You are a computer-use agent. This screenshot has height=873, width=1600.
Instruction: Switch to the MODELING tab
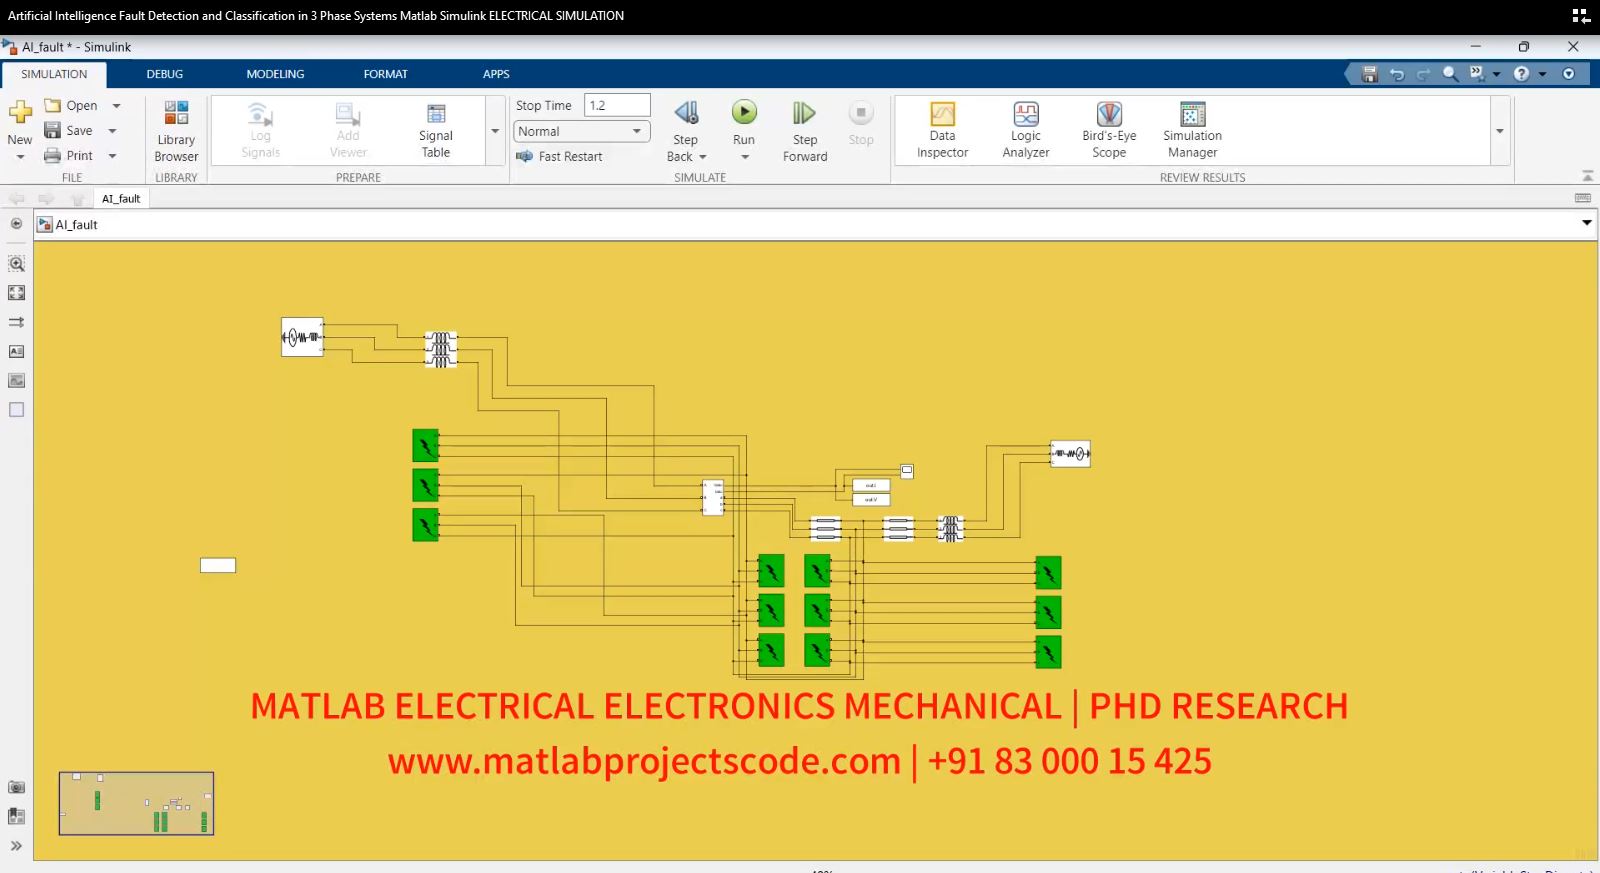pyautogui.click(x=275, y=74)
